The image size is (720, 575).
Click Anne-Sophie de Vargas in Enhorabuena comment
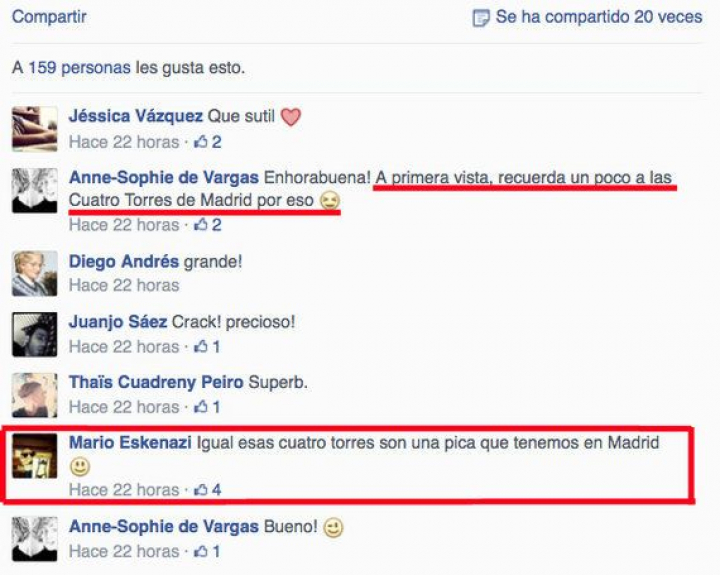[164, 178]
